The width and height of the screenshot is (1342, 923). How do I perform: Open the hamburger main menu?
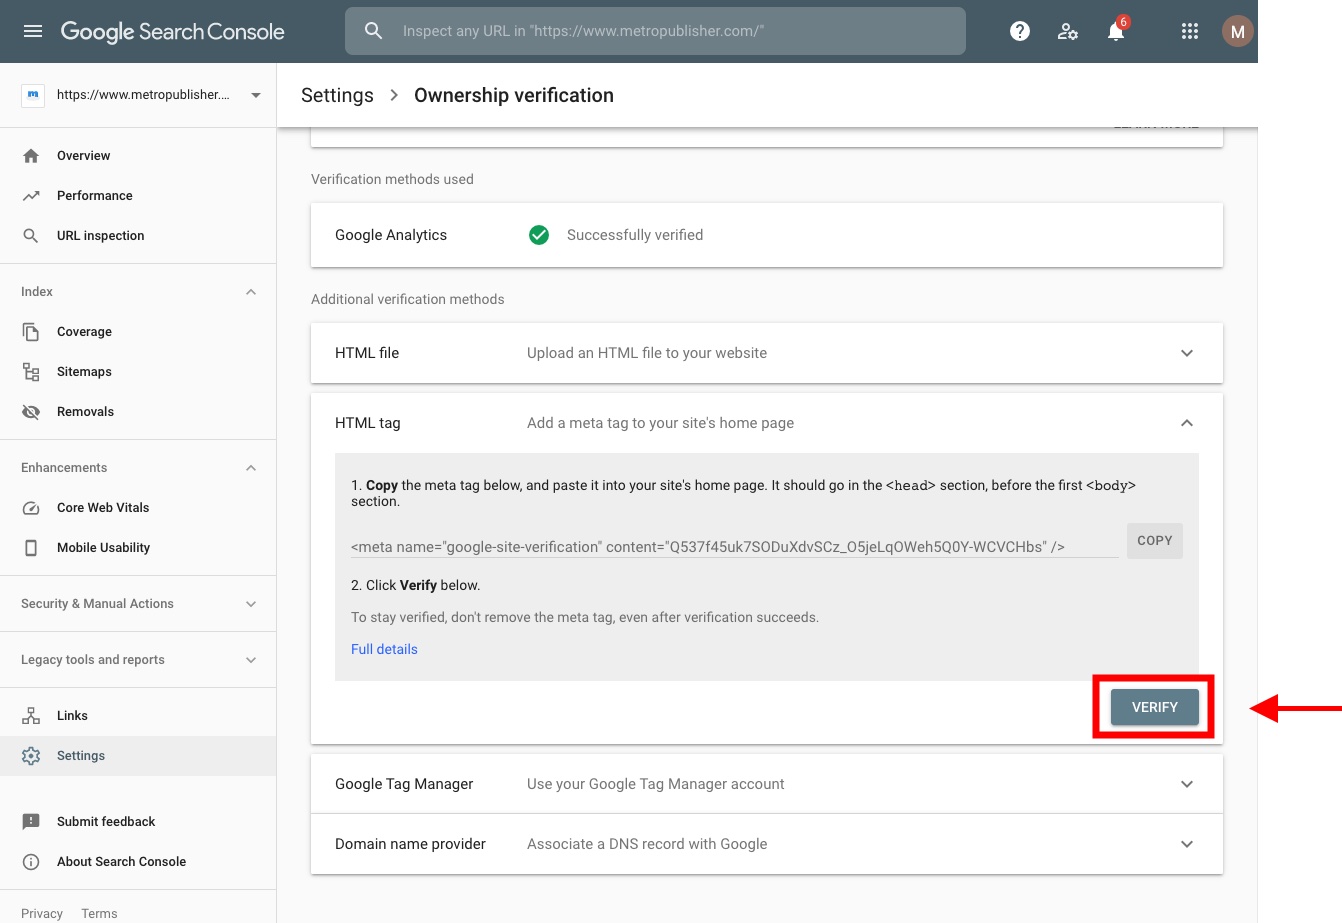(x=33, y=31)
